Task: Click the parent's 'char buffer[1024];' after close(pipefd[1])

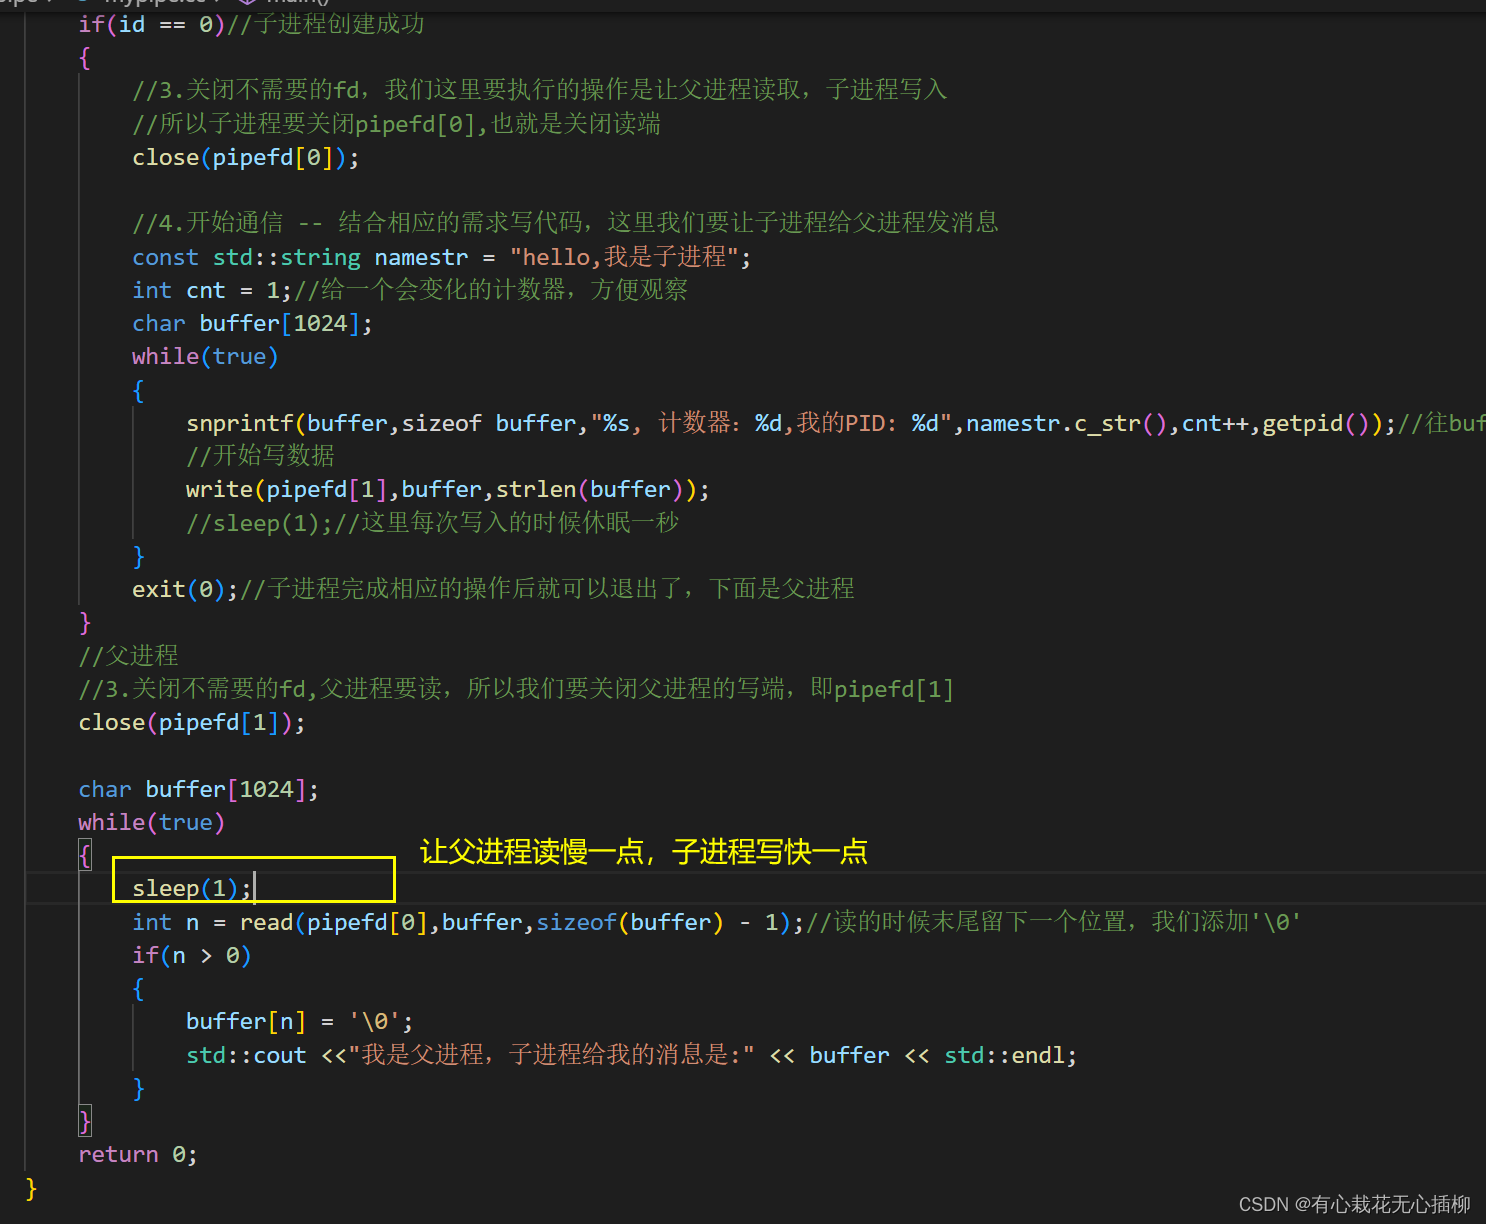Action: [x=198, y=789]
